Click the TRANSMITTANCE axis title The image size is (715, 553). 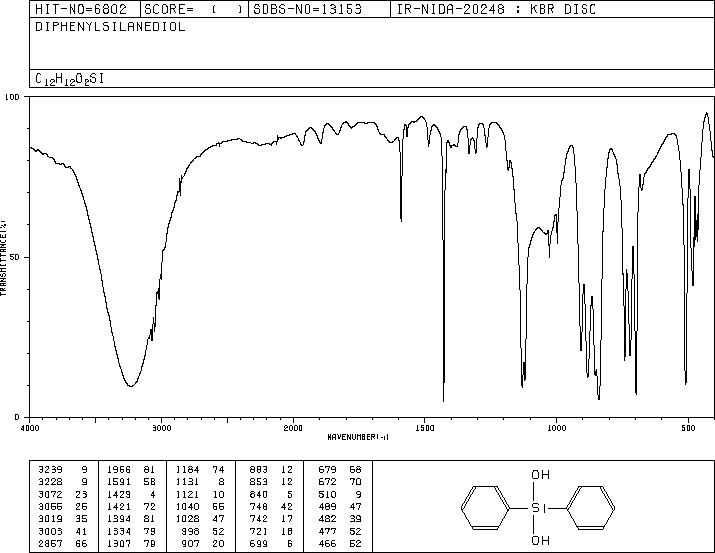click(4, 258)
